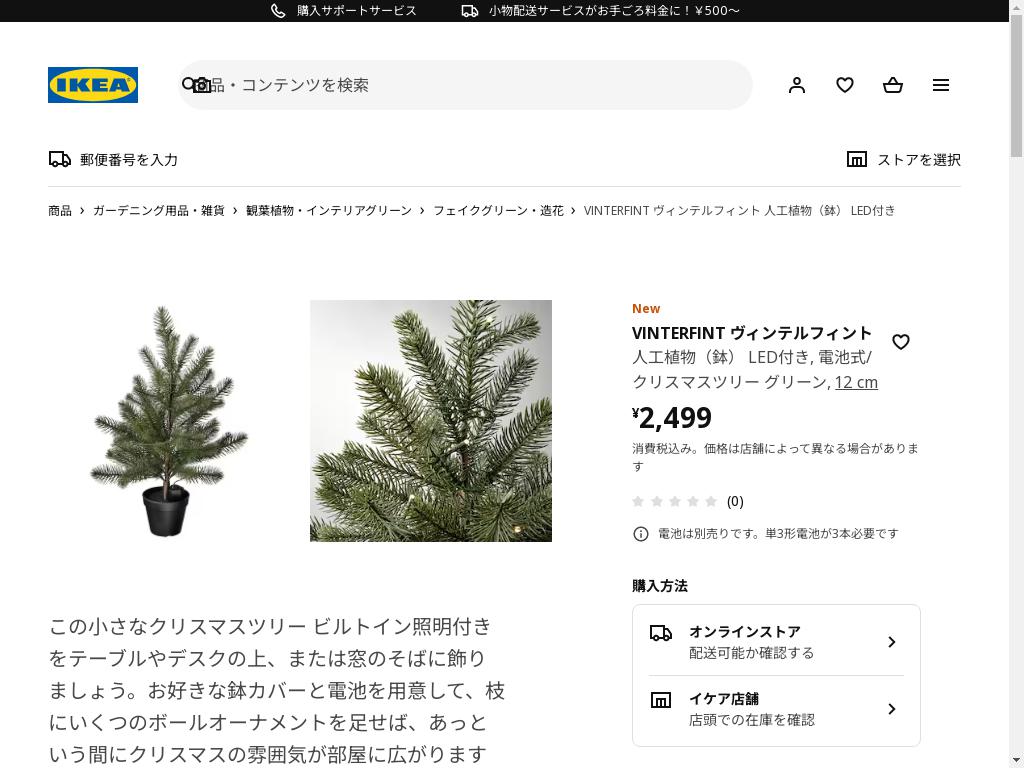This screenshot has height=768, width=1024.
Task: Open the favorites heart in header
Action: pos(845,85)
